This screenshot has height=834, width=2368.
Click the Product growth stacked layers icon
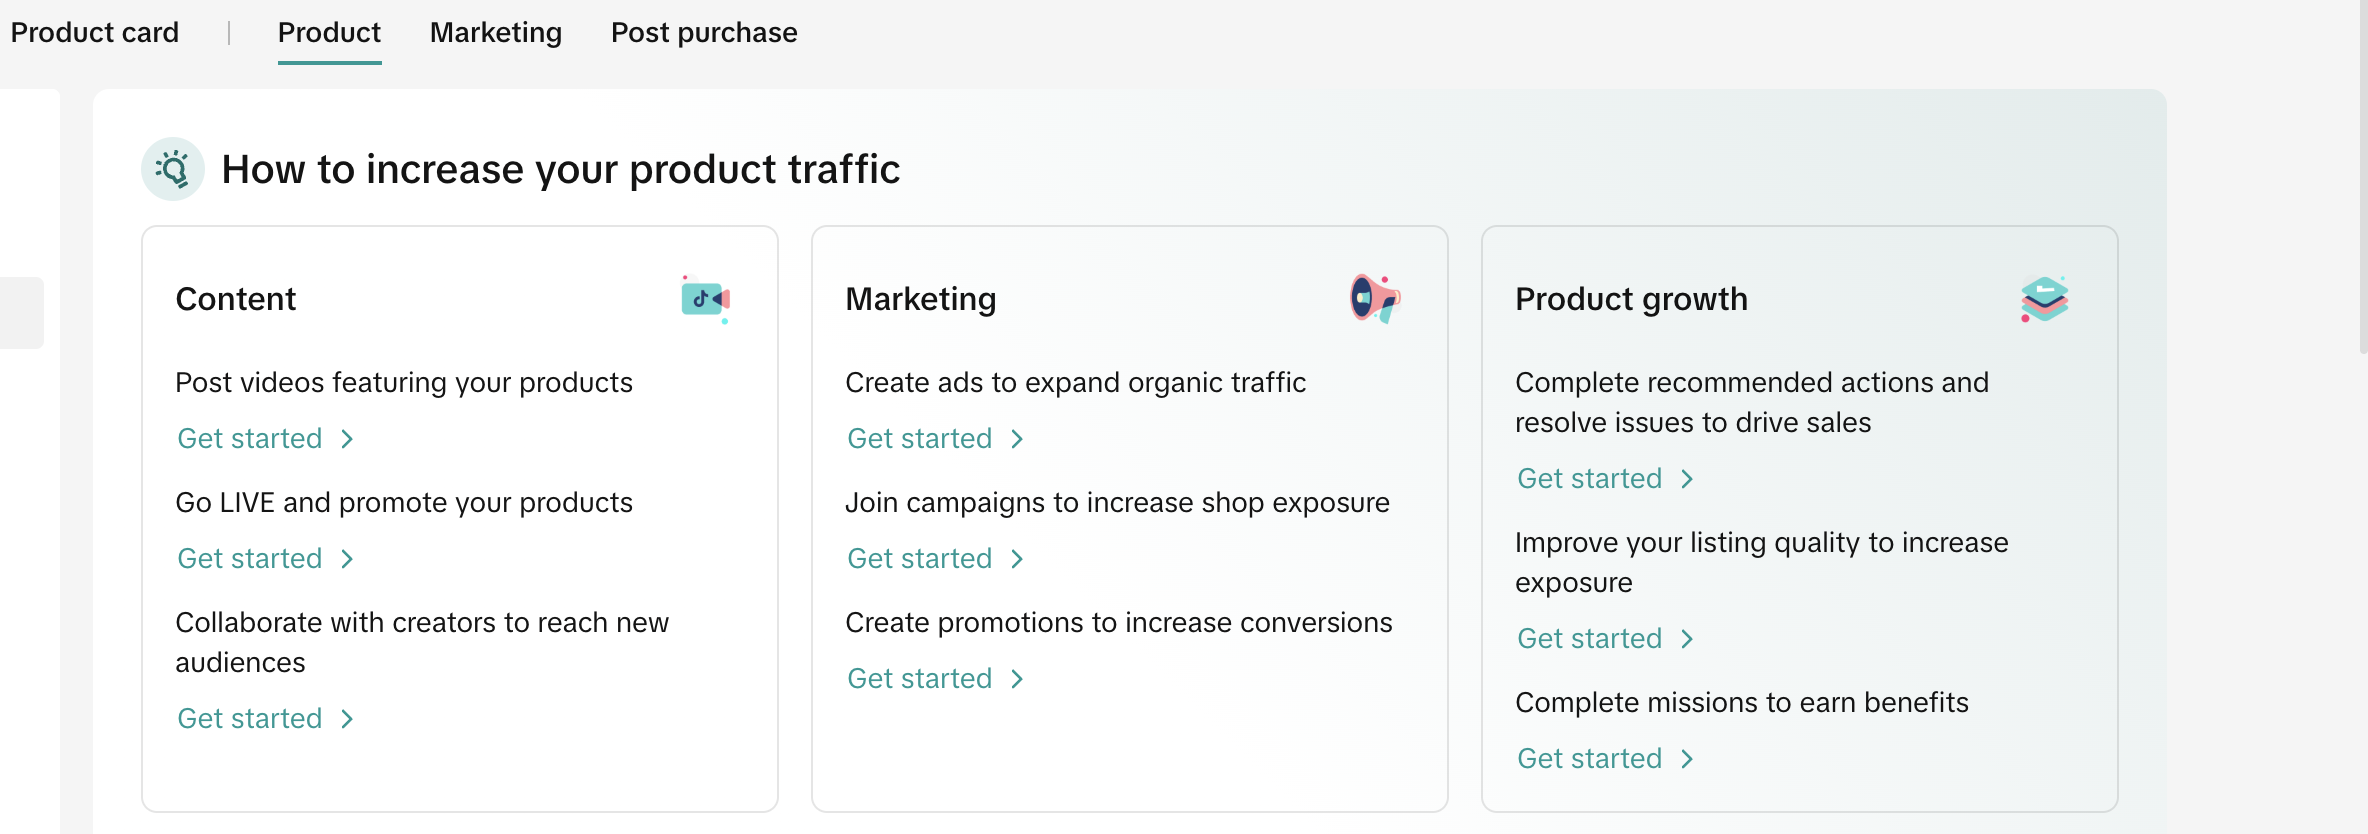(2044, 299)
